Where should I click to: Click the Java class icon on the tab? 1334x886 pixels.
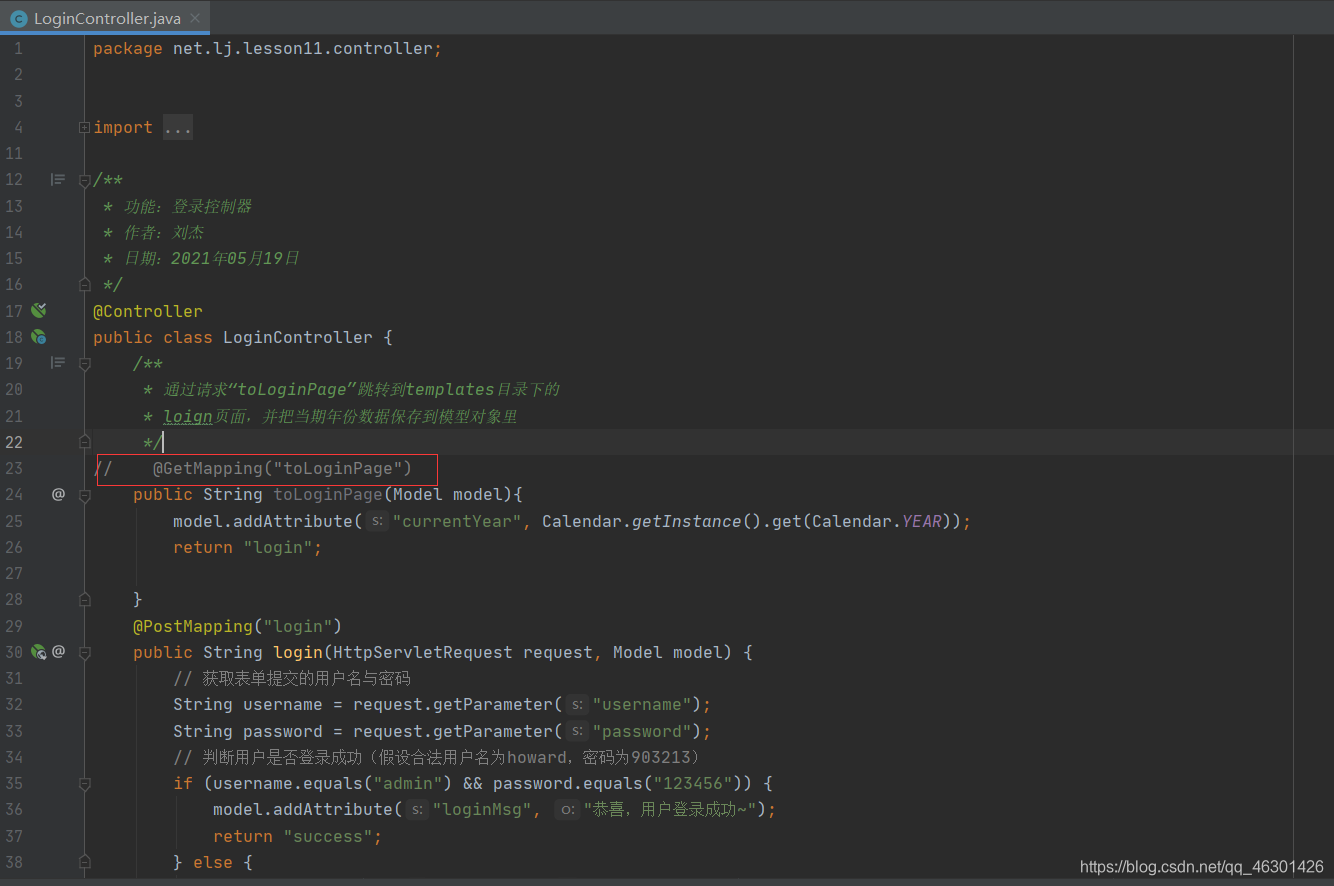(x=19, y=18)
